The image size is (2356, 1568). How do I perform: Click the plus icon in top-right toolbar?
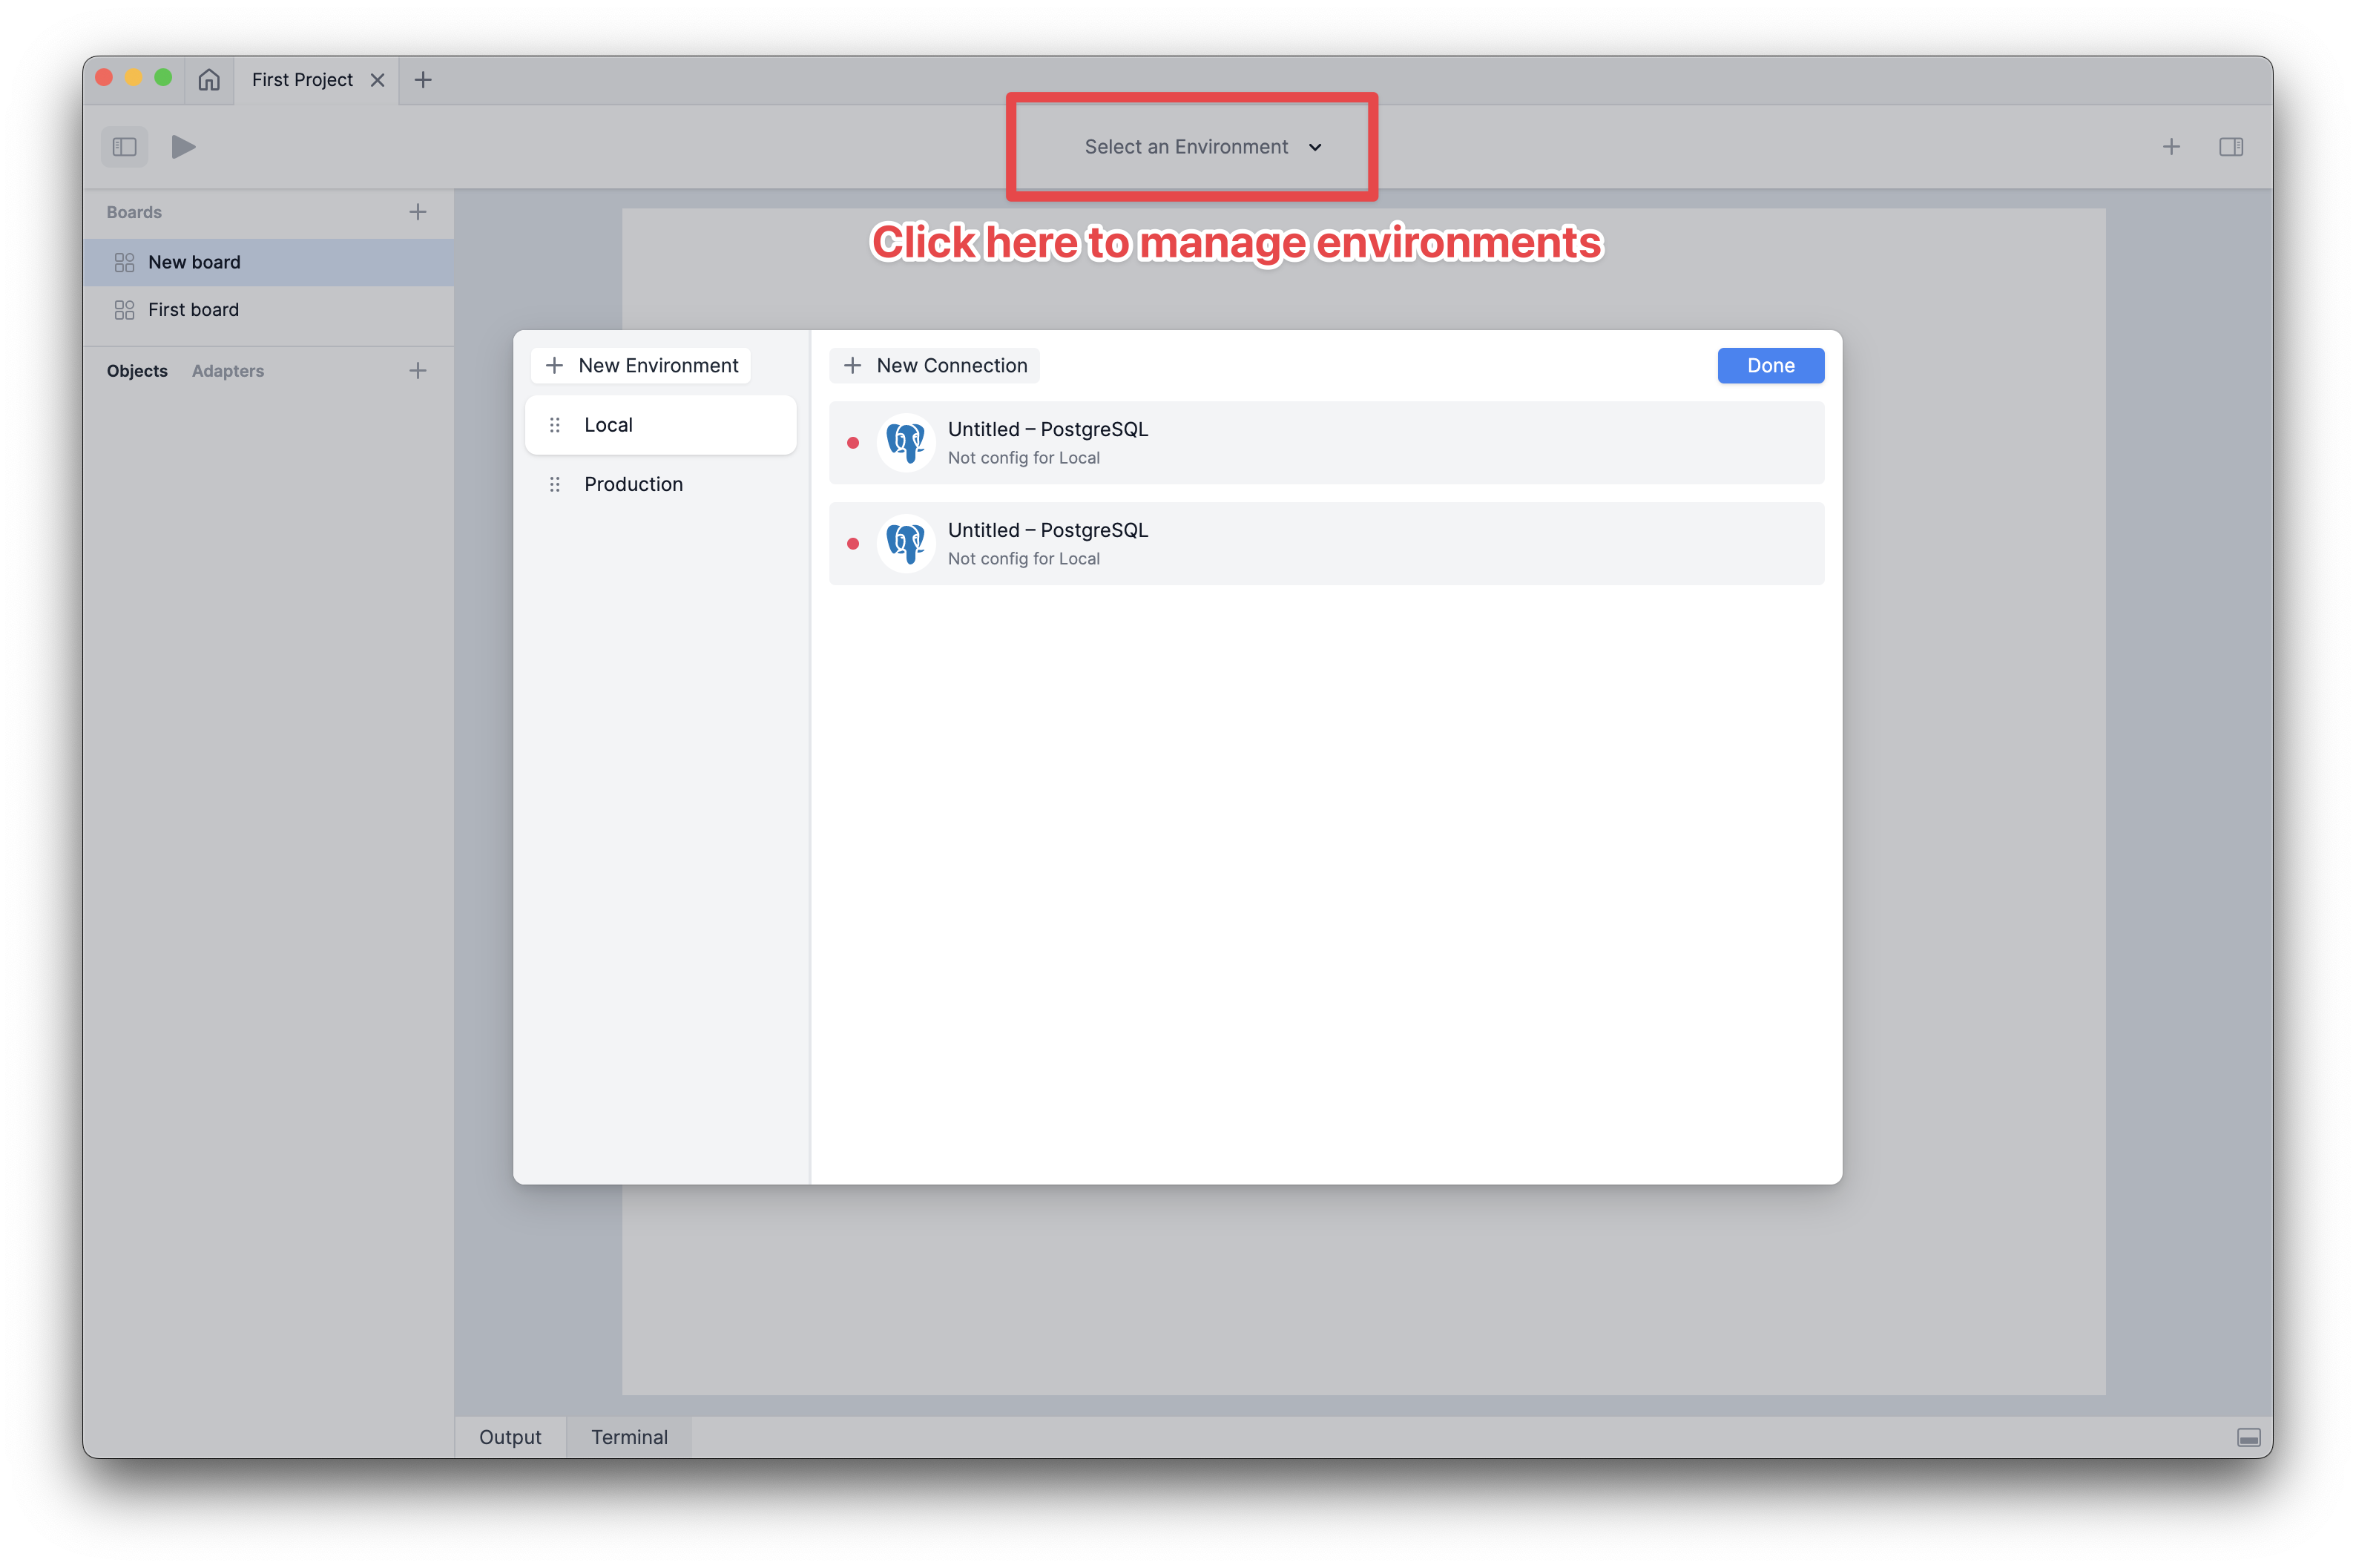(2171, 147)
